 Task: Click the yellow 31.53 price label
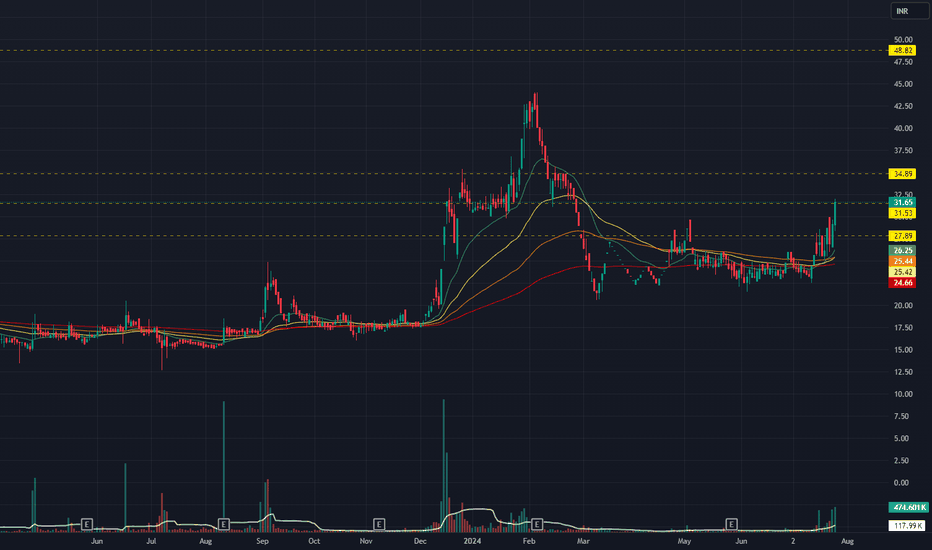pyautogui.click(x=902, y=213)
